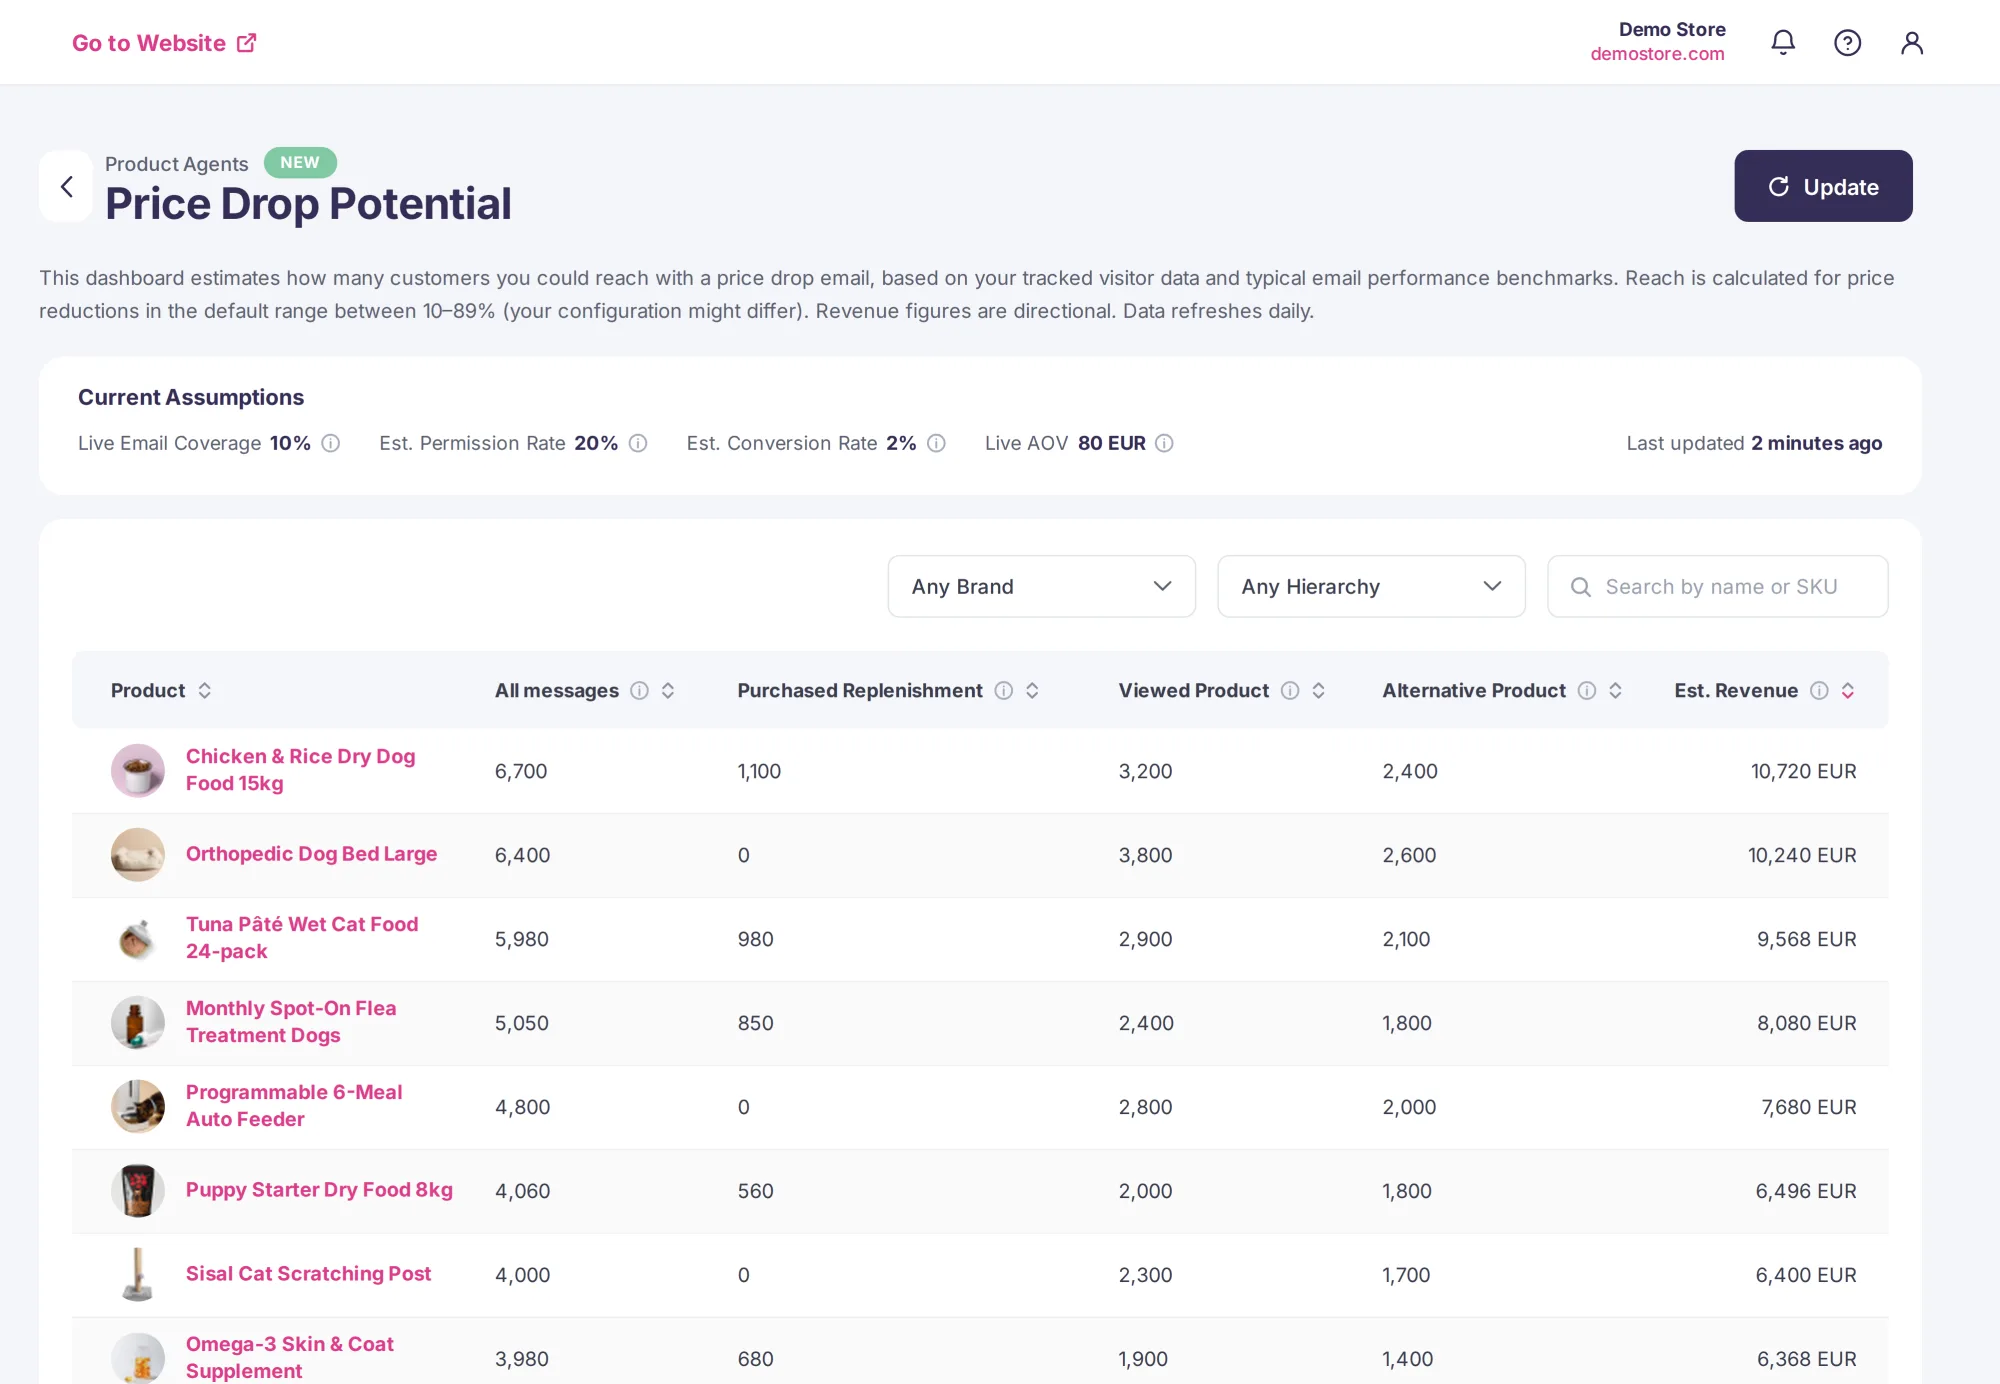Open the Go to Website link
Viewport: 2000px width, 1384px height.
tap(164, 43)
